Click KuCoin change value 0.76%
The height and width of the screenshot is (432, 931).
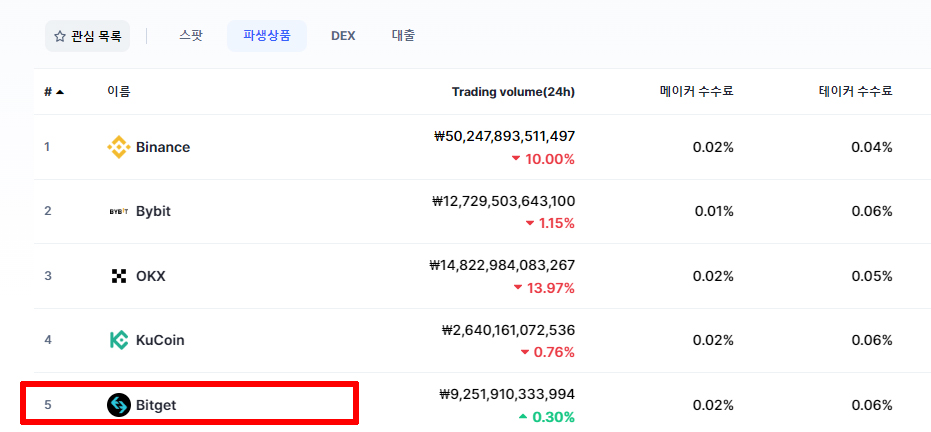554,352
